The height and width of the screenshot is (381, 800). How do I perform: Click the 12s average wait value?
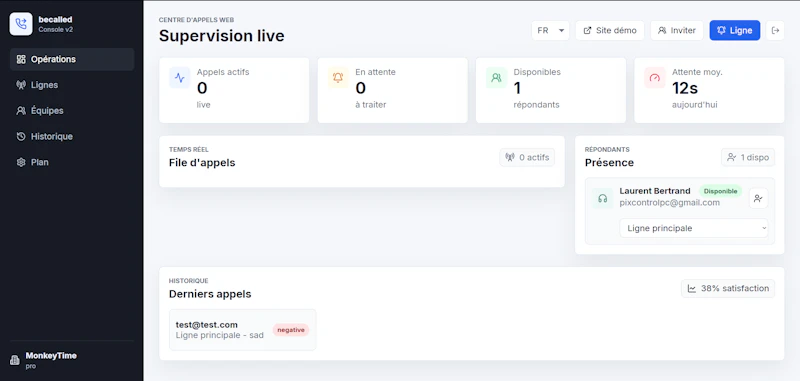click(685, 88)
